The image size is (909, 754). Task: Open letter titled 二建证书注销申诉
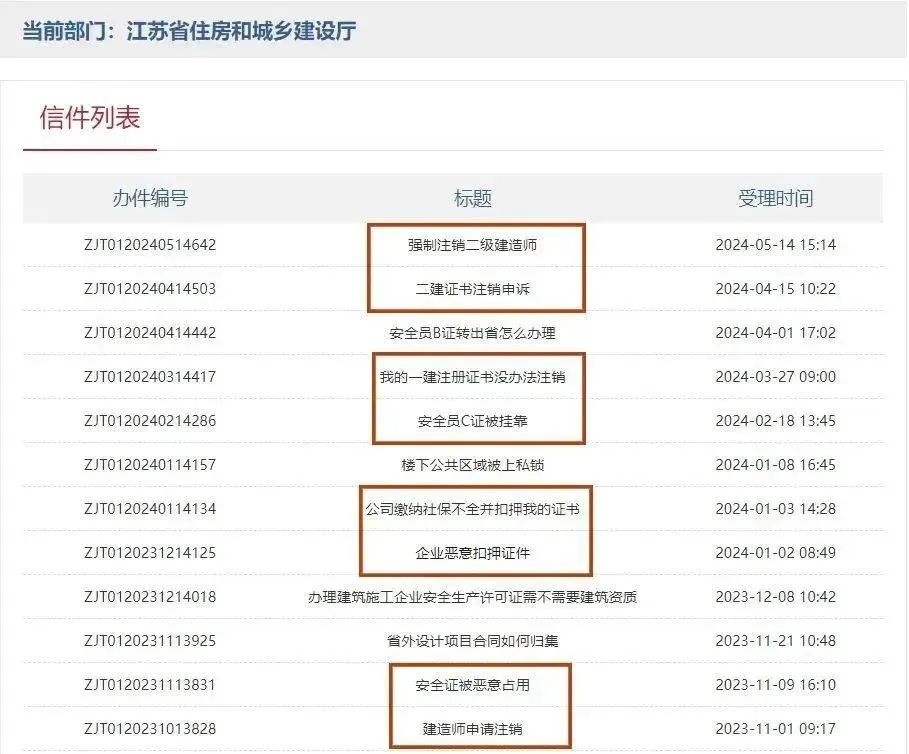472,289
